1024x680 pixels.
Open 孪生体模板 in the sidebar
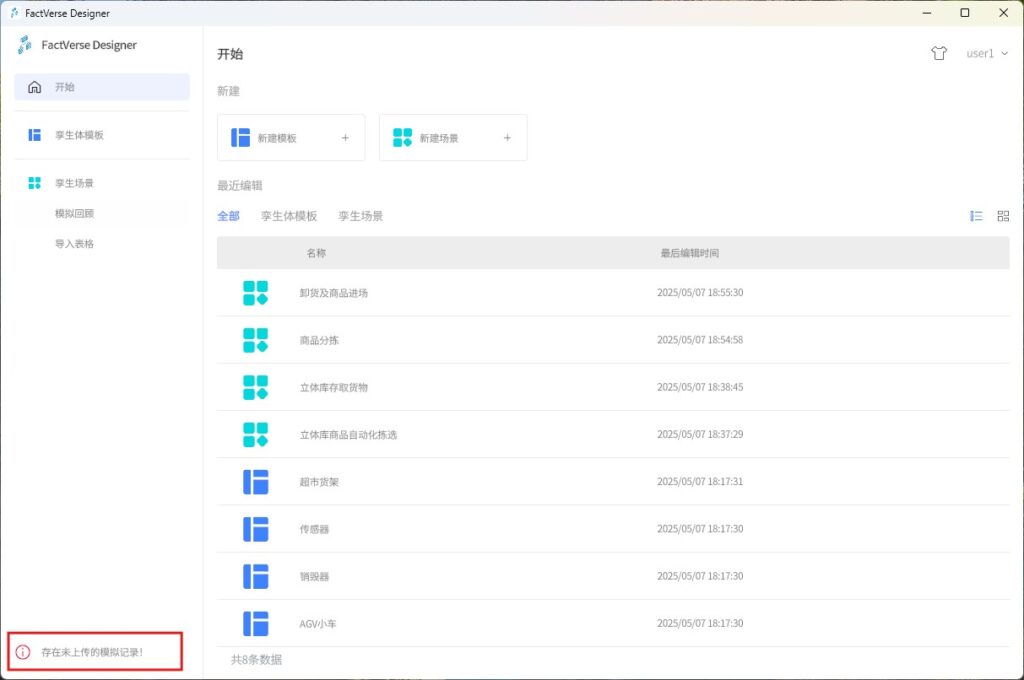coord(79,135)
